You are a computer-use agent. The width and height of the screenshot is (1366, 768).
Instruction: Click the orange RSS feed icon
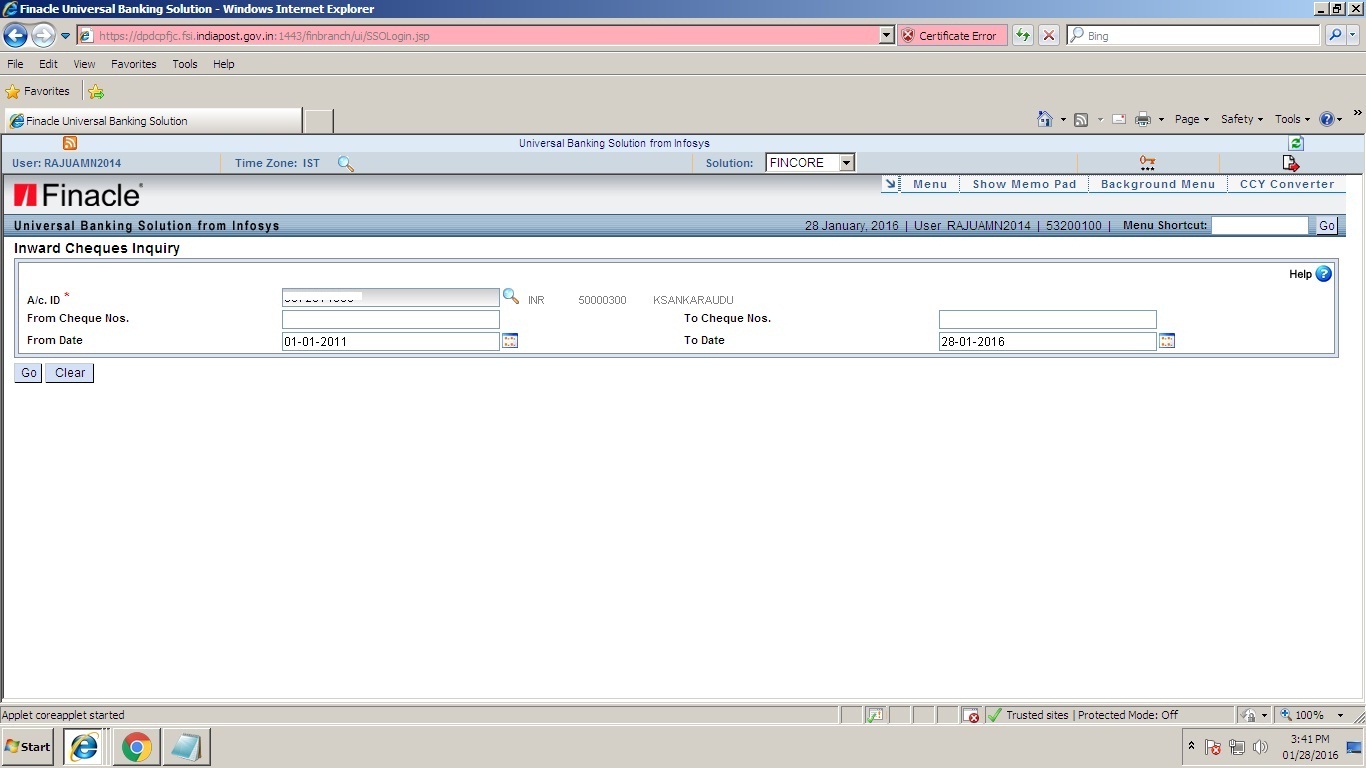pos(68,143)
